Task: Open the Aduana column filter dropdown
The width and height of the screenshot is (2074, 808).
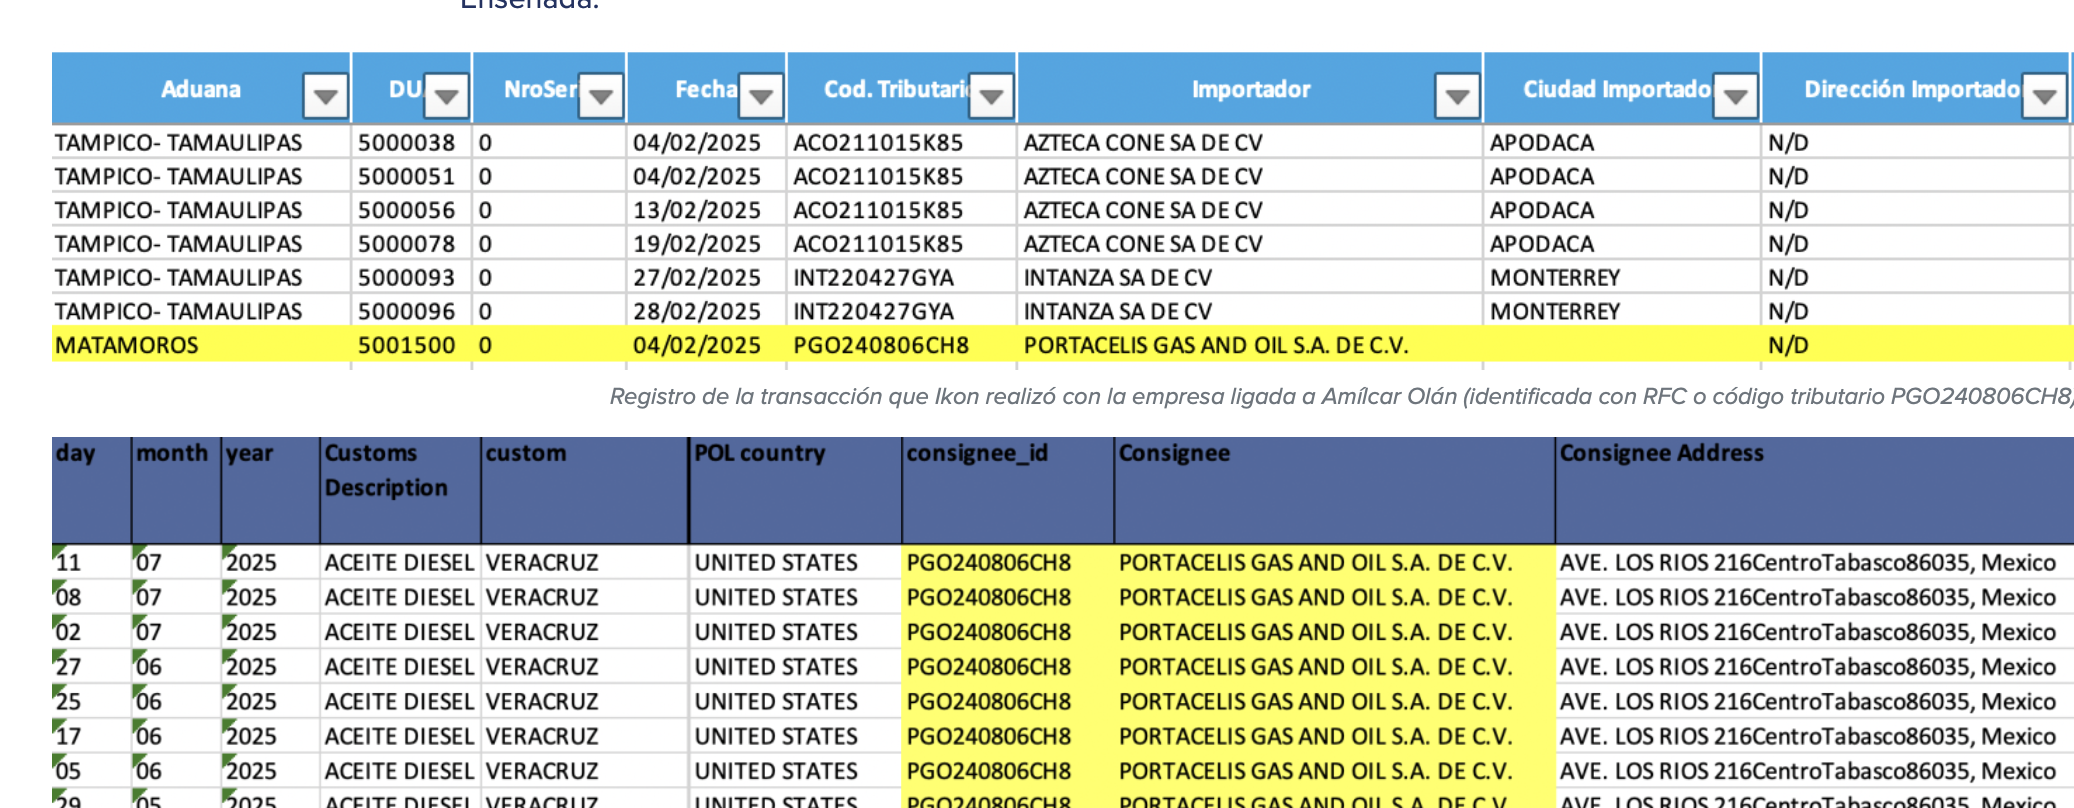Action: 325,97
